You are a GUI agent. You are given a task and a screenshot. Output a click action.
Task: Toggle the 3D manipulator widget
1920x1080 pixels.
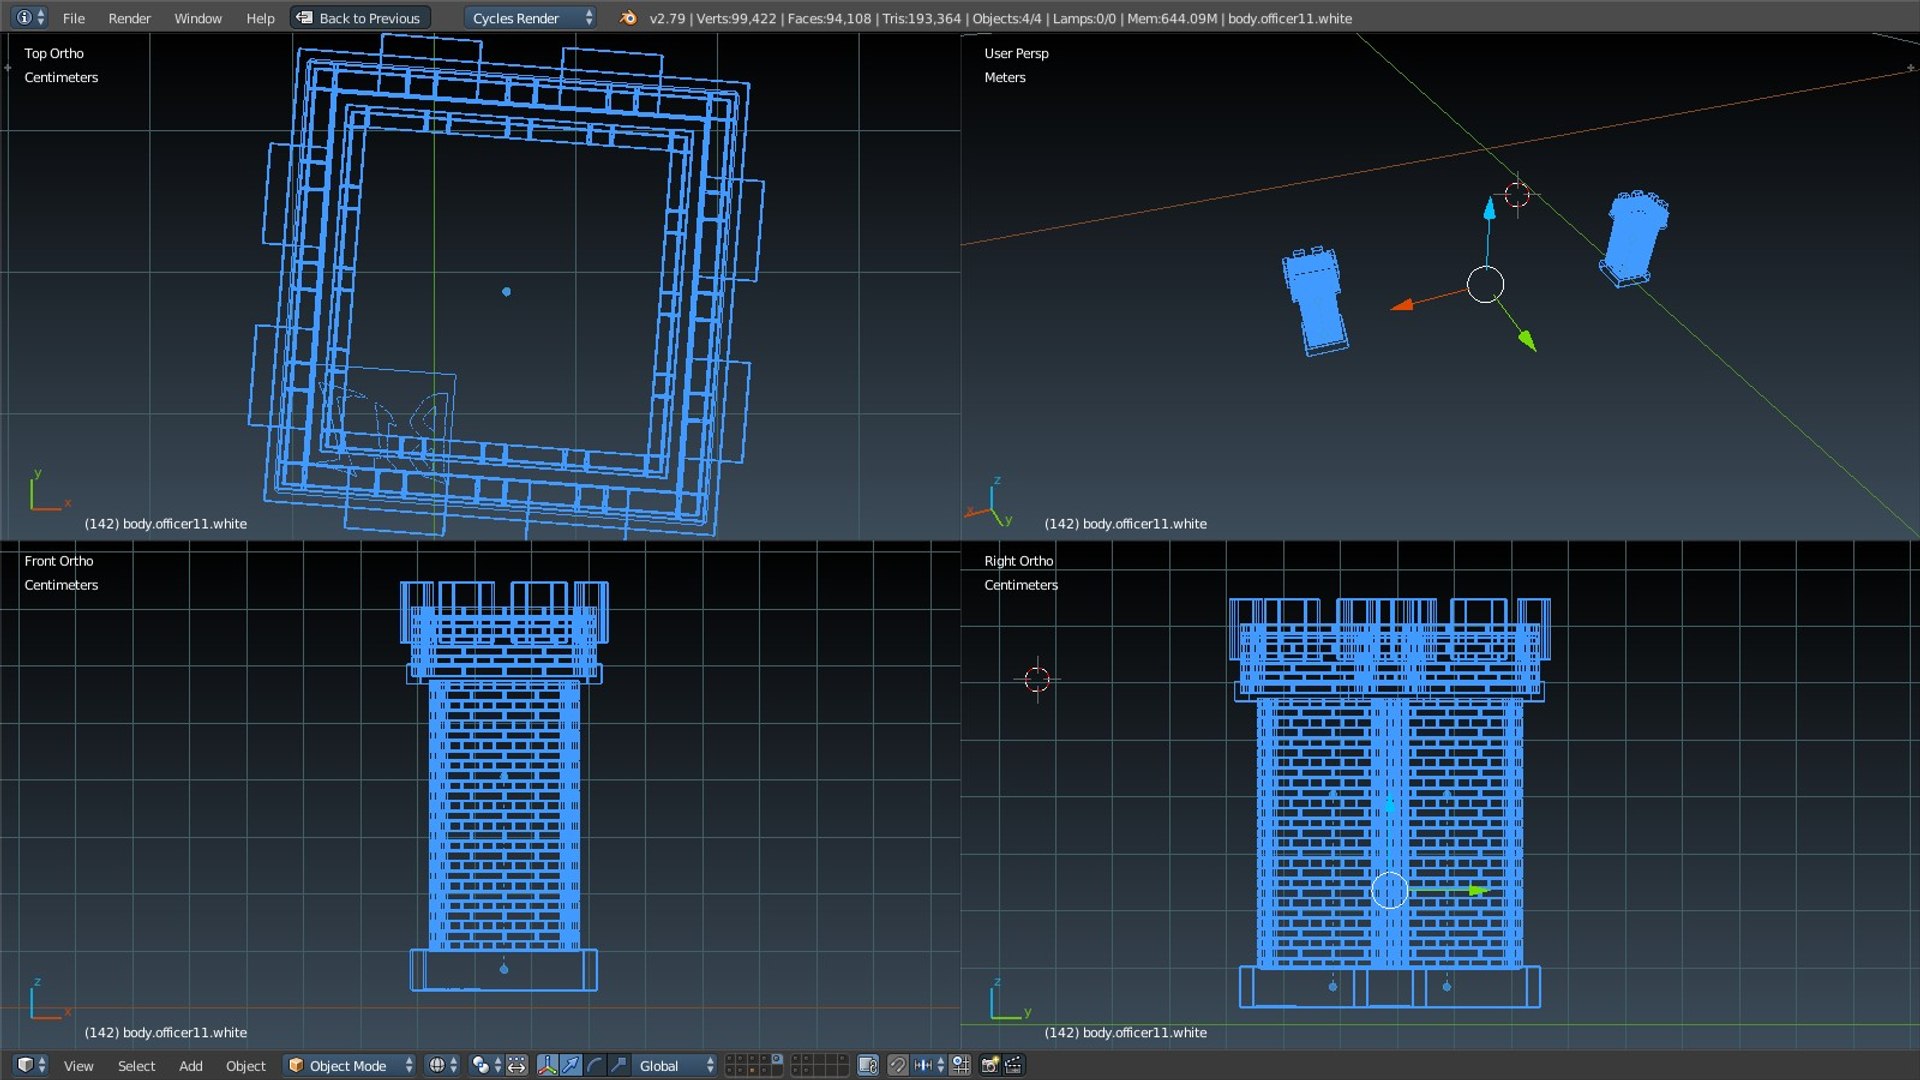[x=547, y=1065]
